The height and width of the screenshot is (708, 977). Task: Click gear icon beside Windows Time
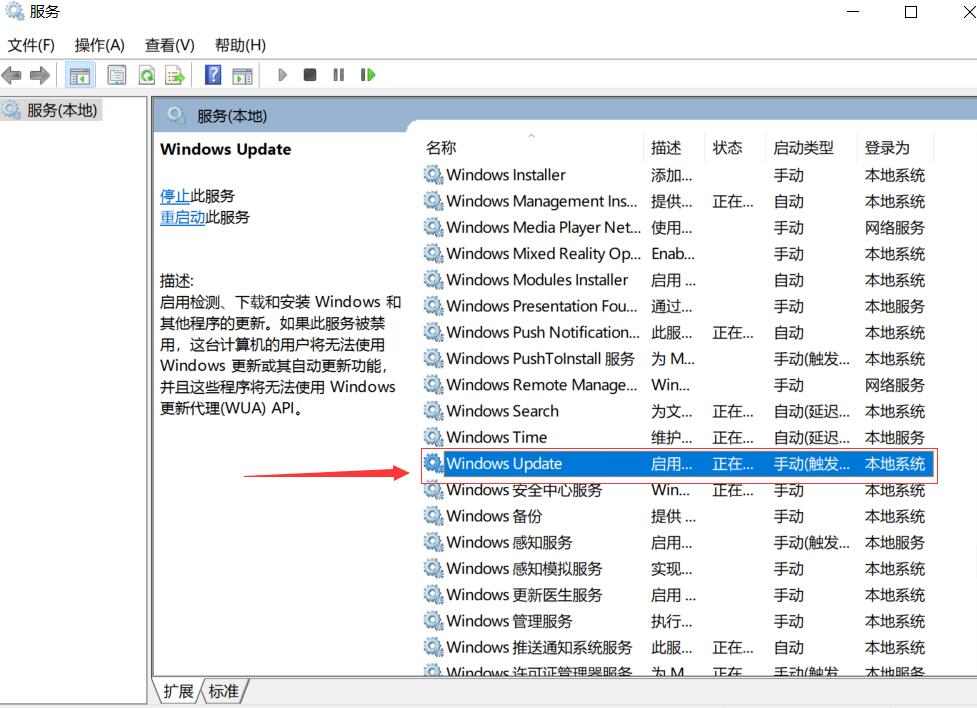(x=433, y=436)
